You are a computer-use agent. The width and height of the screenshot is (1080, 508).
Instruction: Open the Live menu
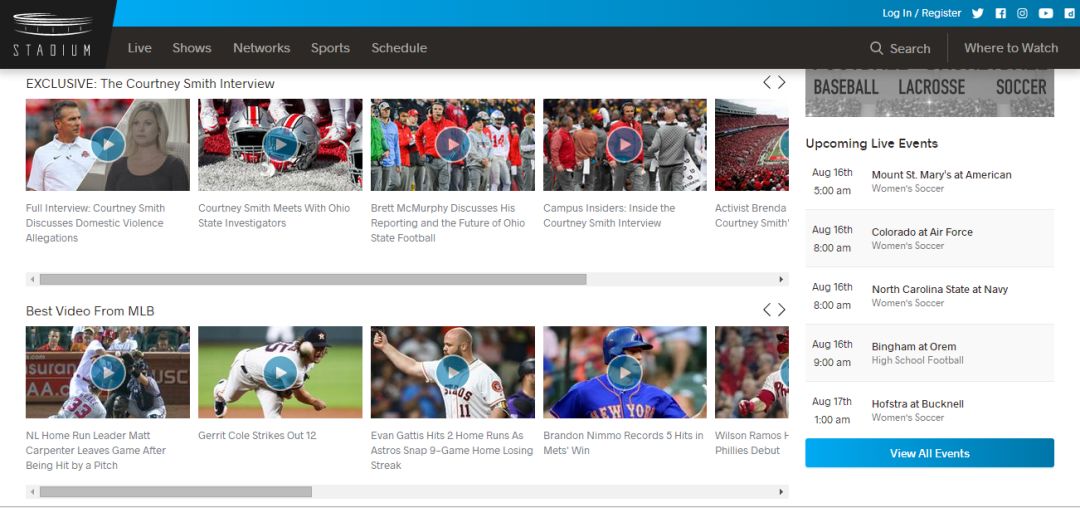click(139, 48)
